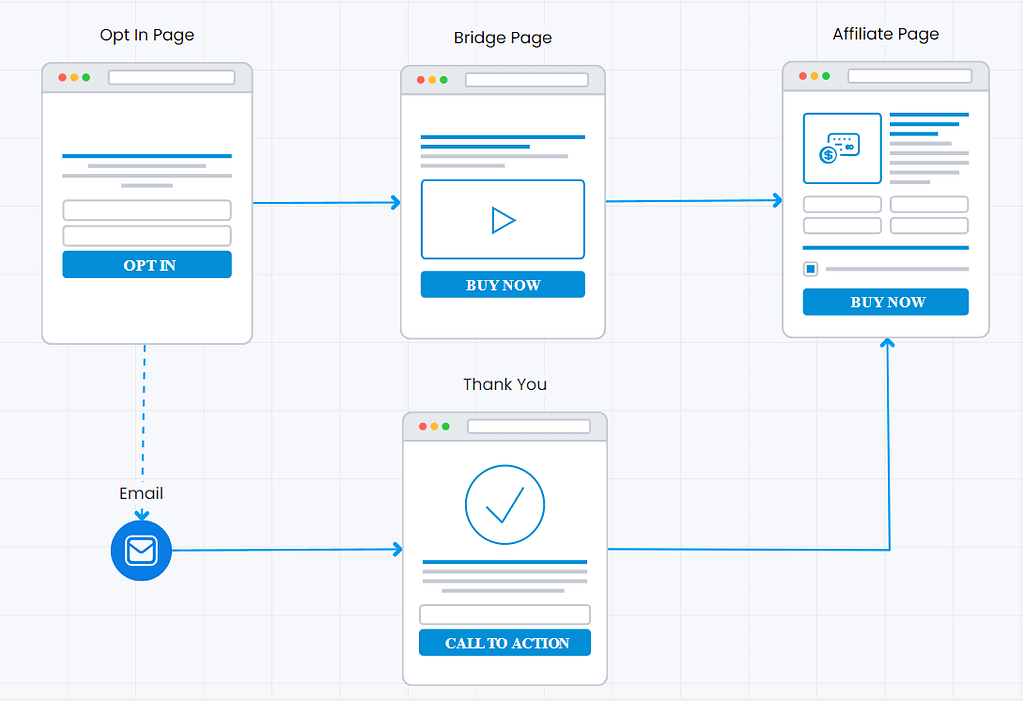
Task: Click the first input field on Opt In Page
Action: coord(147,210)
